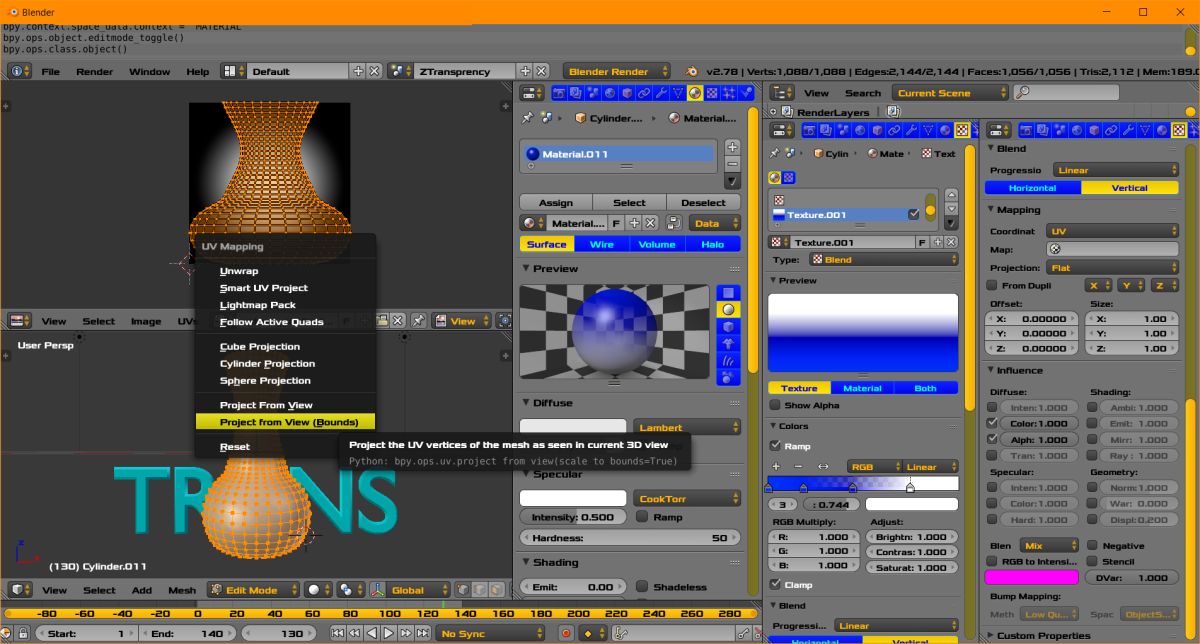Select the Material.011 slot
This screenshot has height=644, width=1200.
pos(619,154)
